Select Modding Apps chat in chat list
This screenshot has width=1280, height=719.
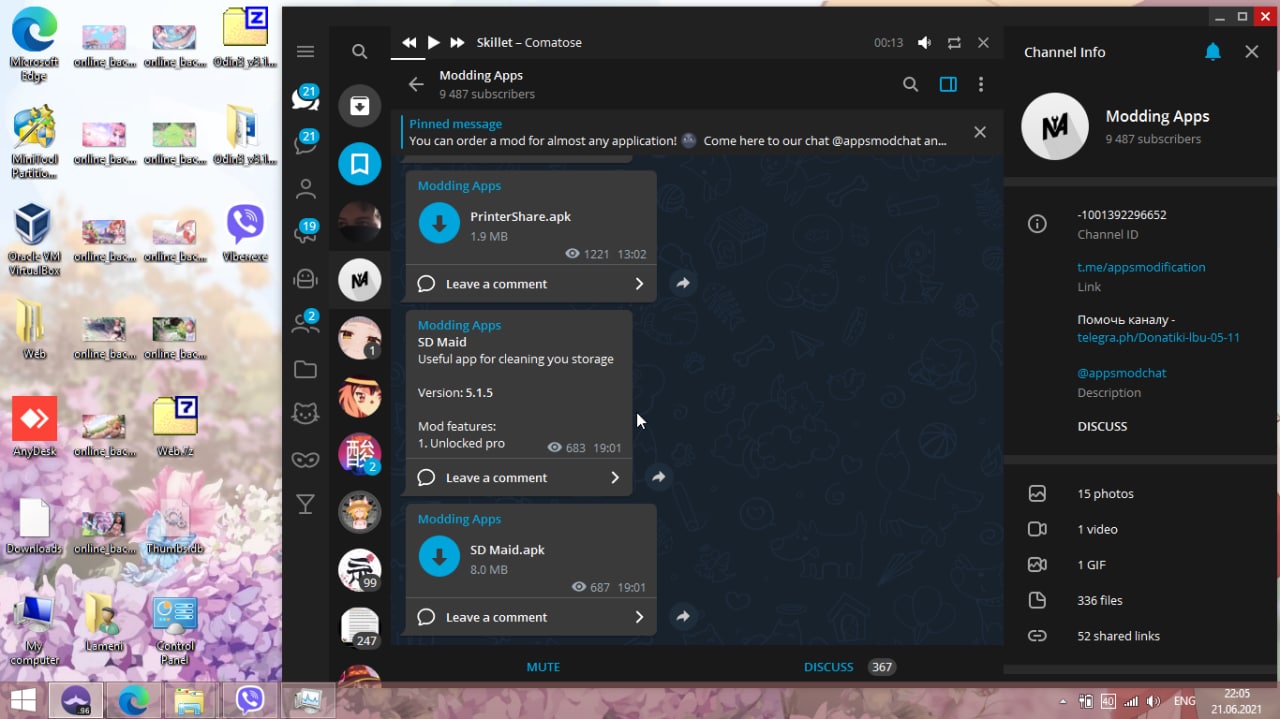(359, 280)
